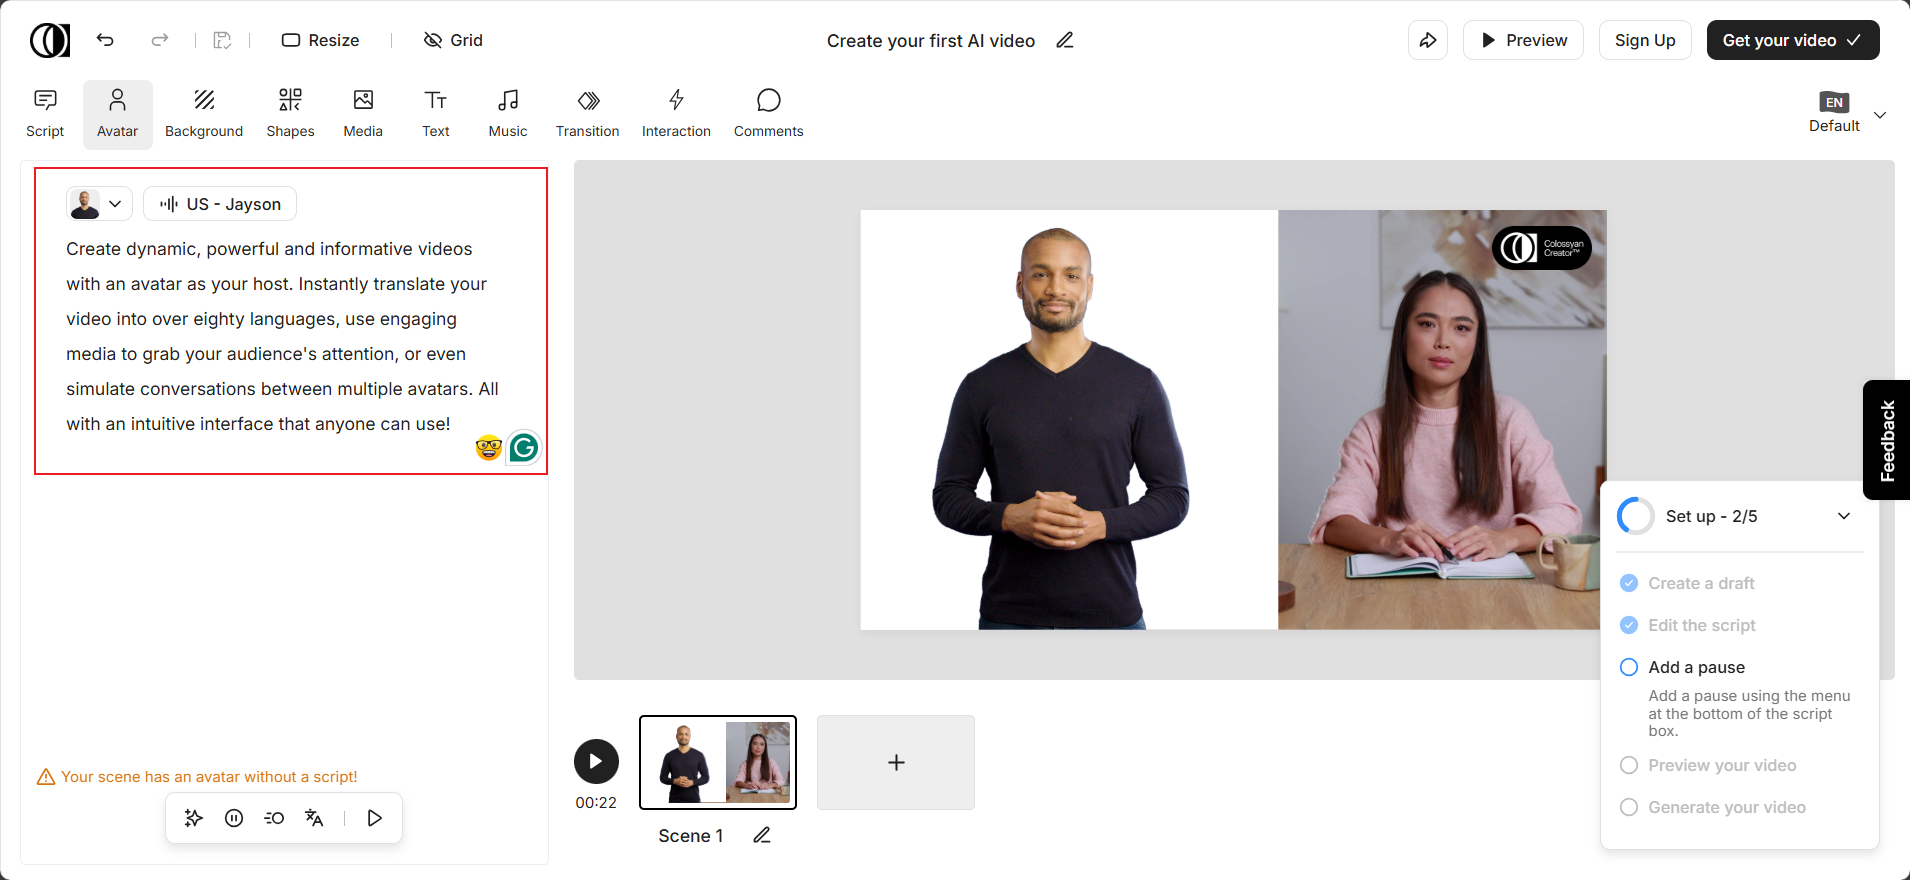Edit the video title with the pencil icon
The width and height of the screenshot is (1910, 880).
click(1065, 40)
